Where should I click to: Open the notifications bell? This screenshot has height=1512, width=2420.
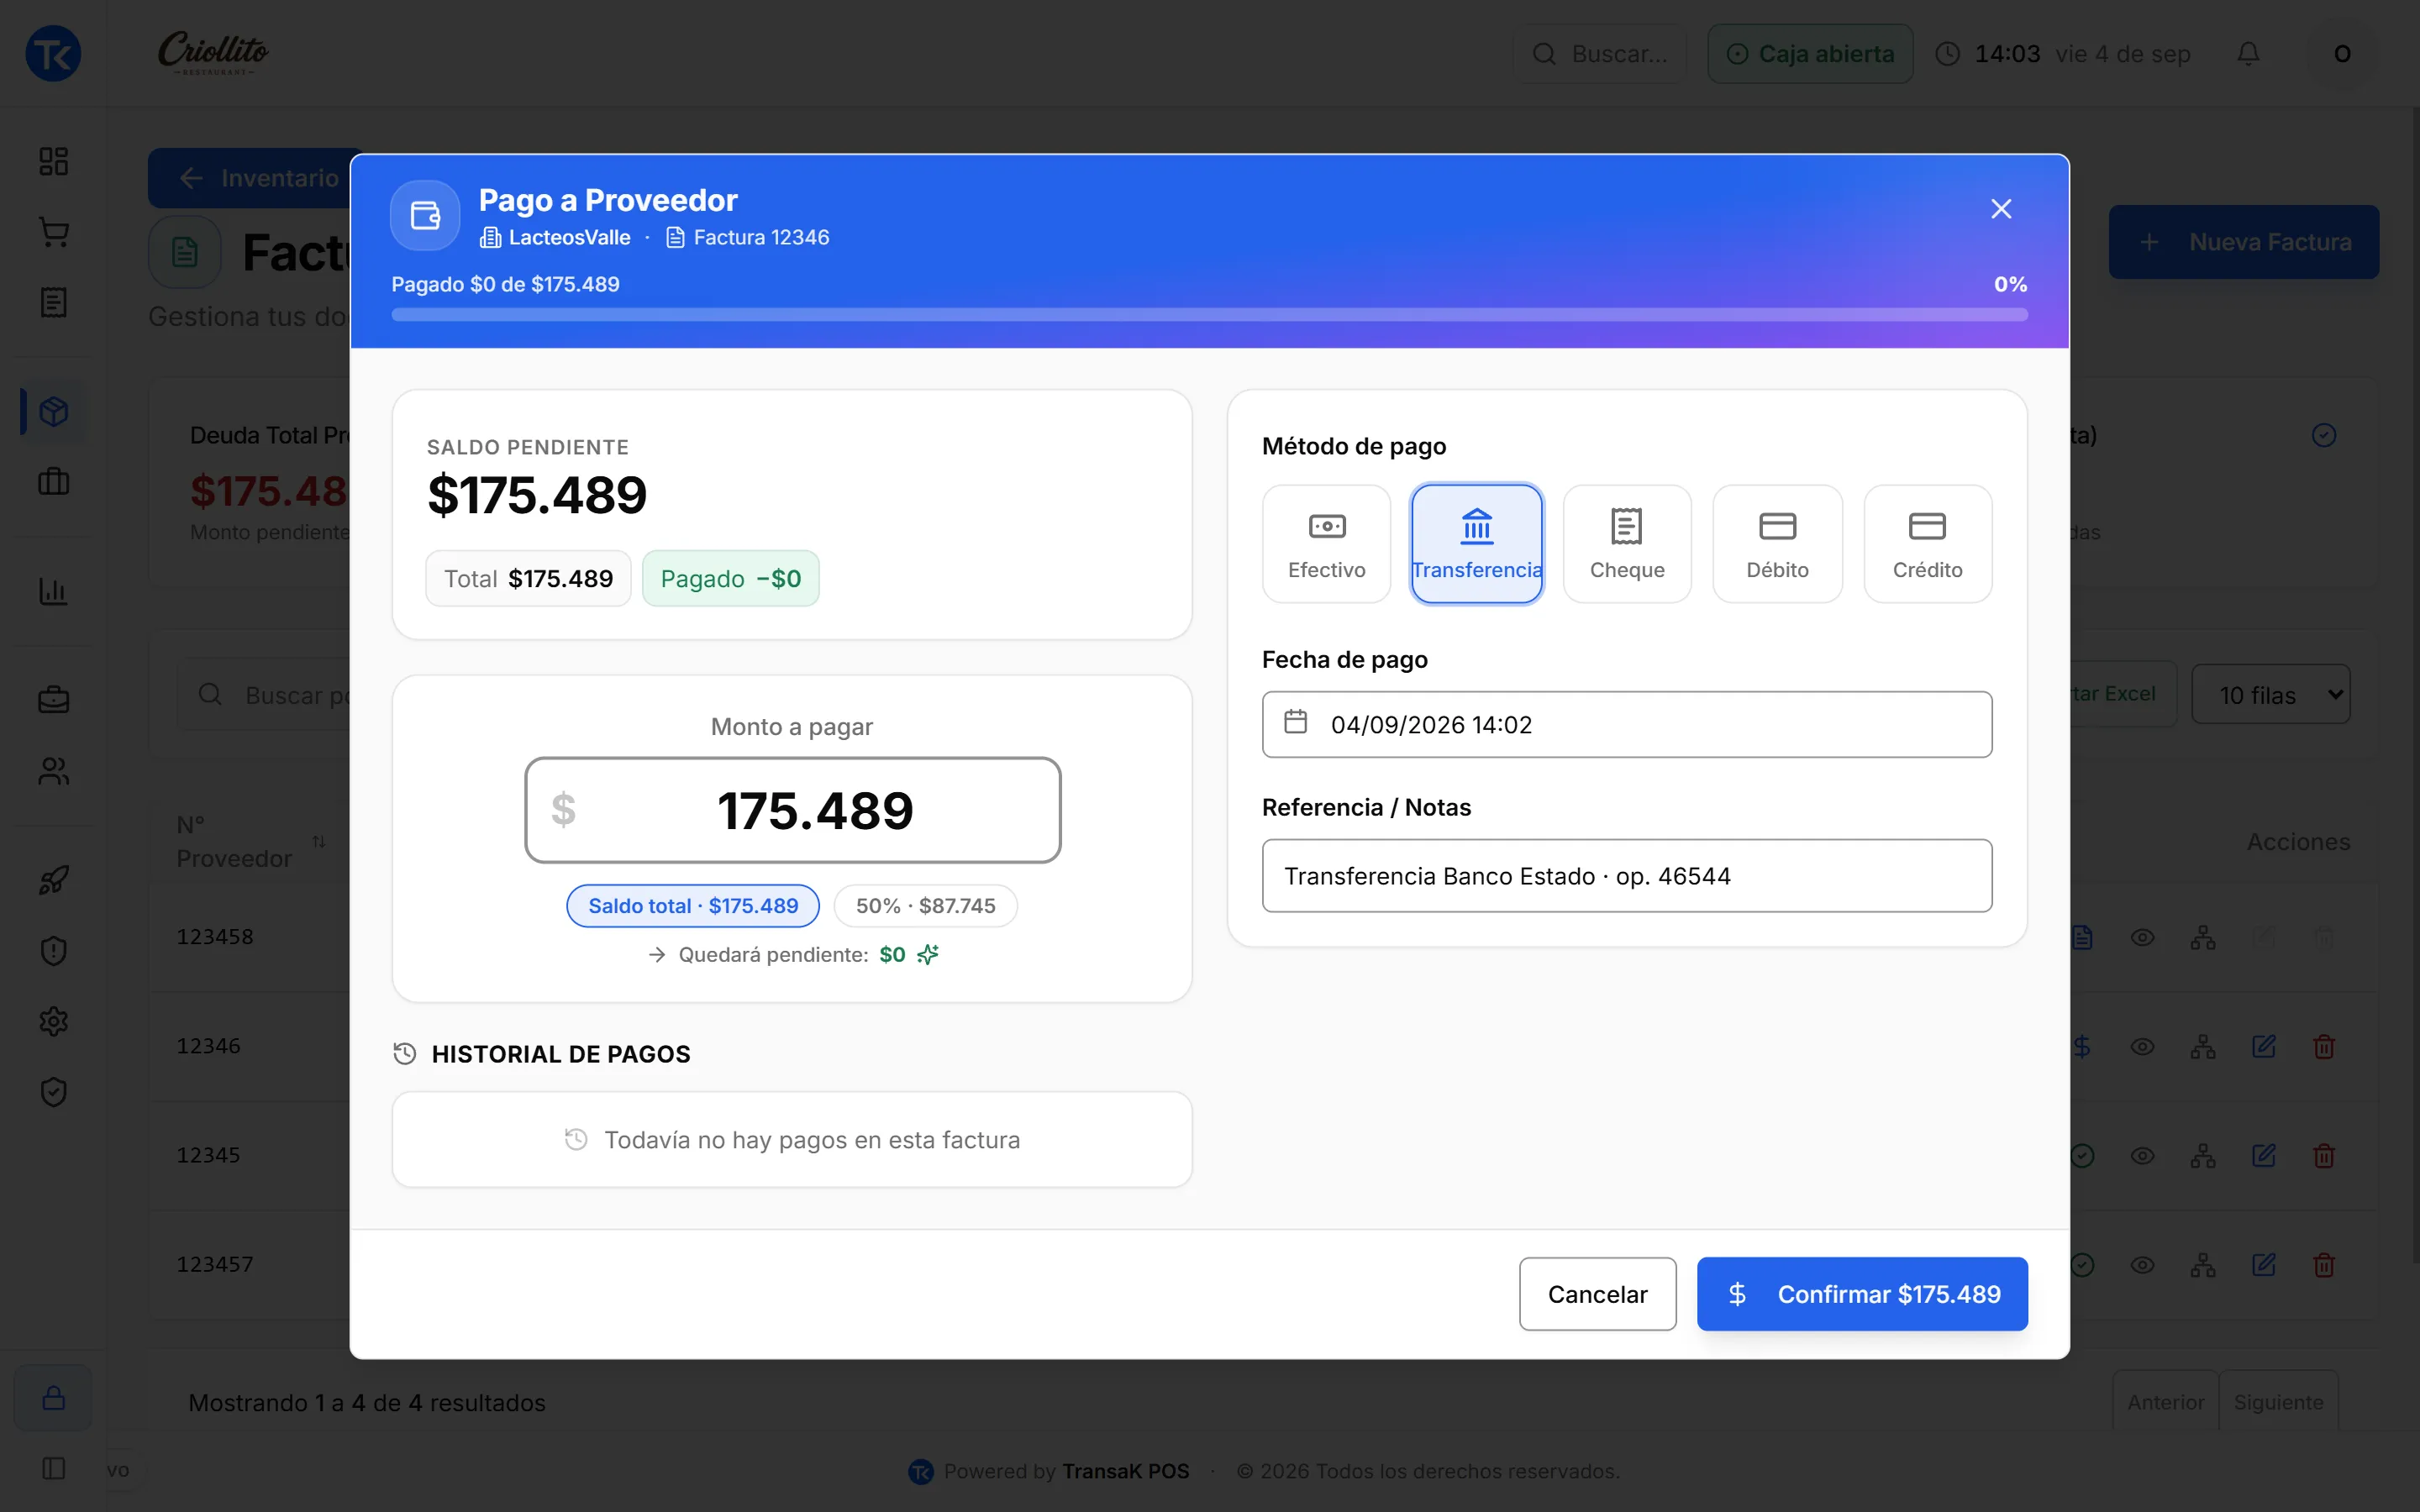click(x=2248, y=53)
